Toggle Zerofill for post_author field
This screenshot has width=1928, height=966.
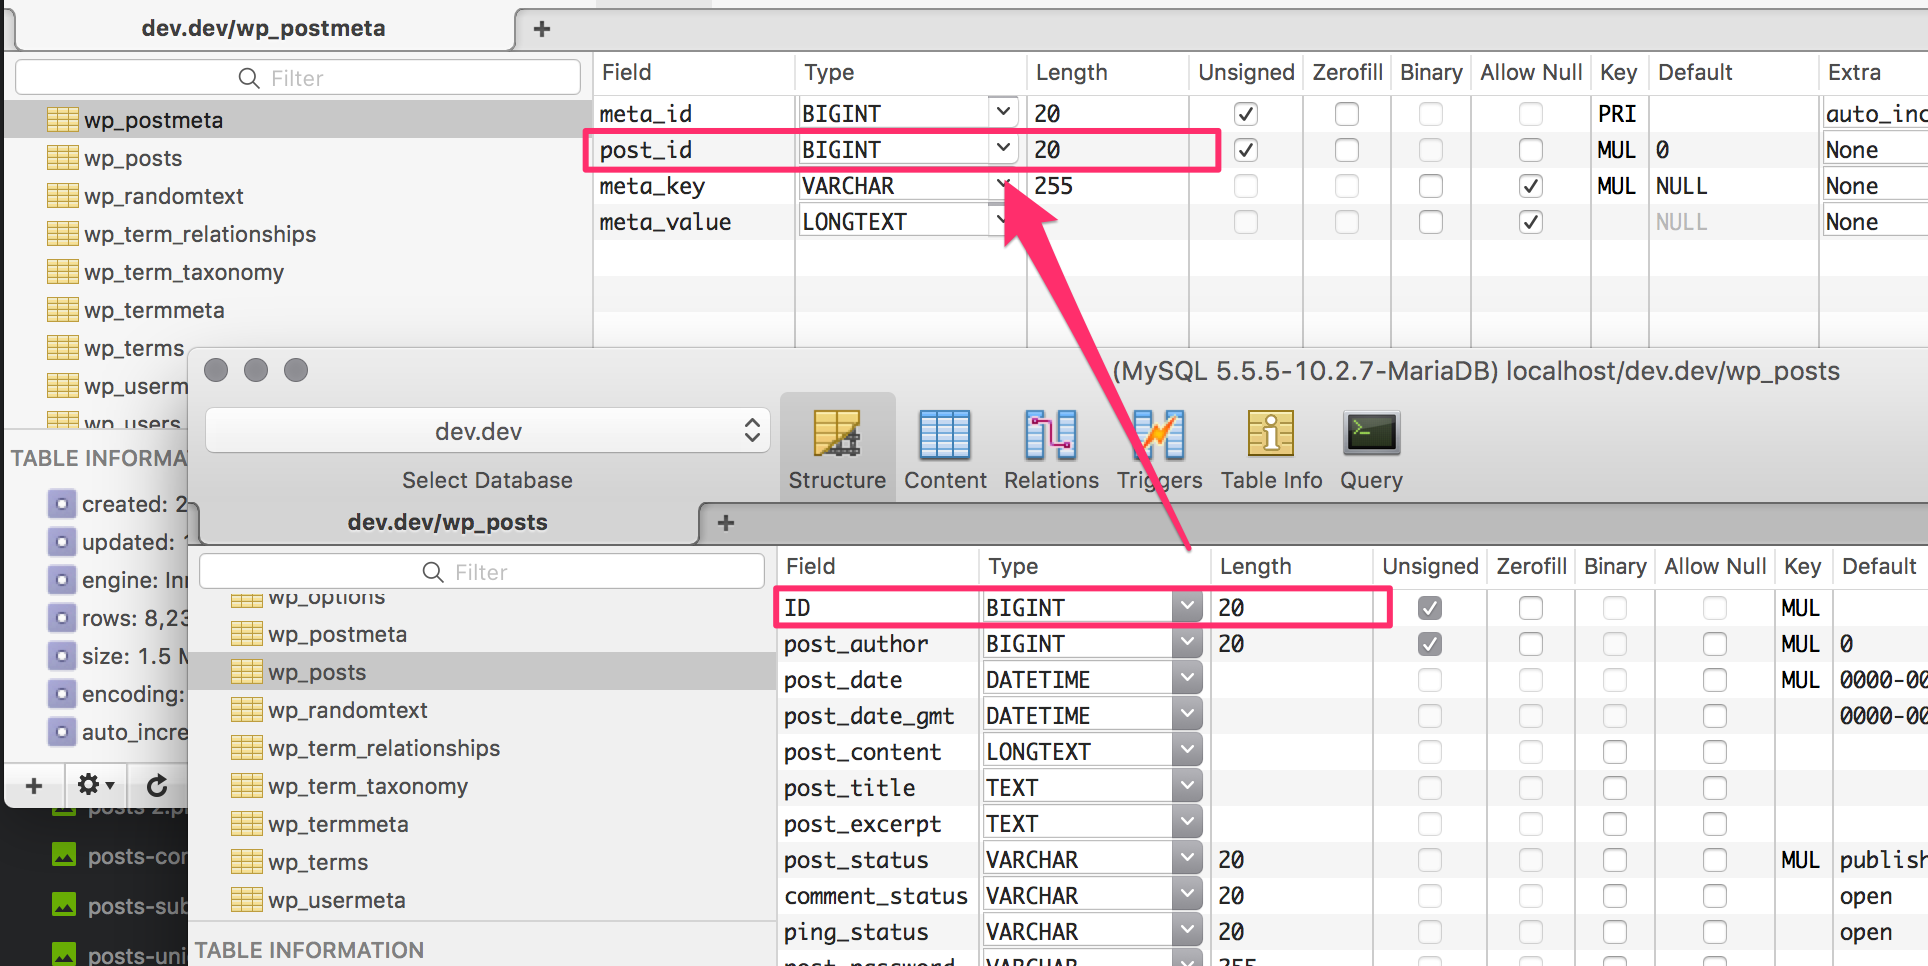coord(1531,644)
